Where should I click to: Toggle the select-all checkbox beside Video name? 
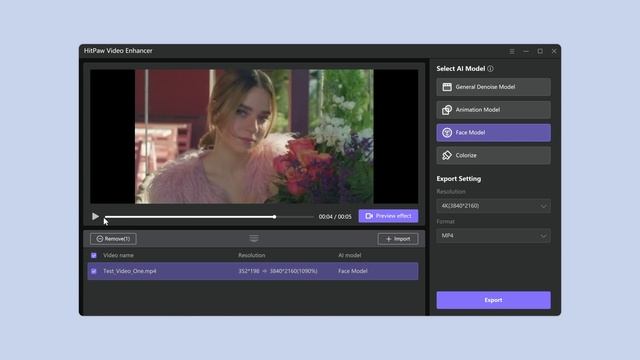coord(93,256)
